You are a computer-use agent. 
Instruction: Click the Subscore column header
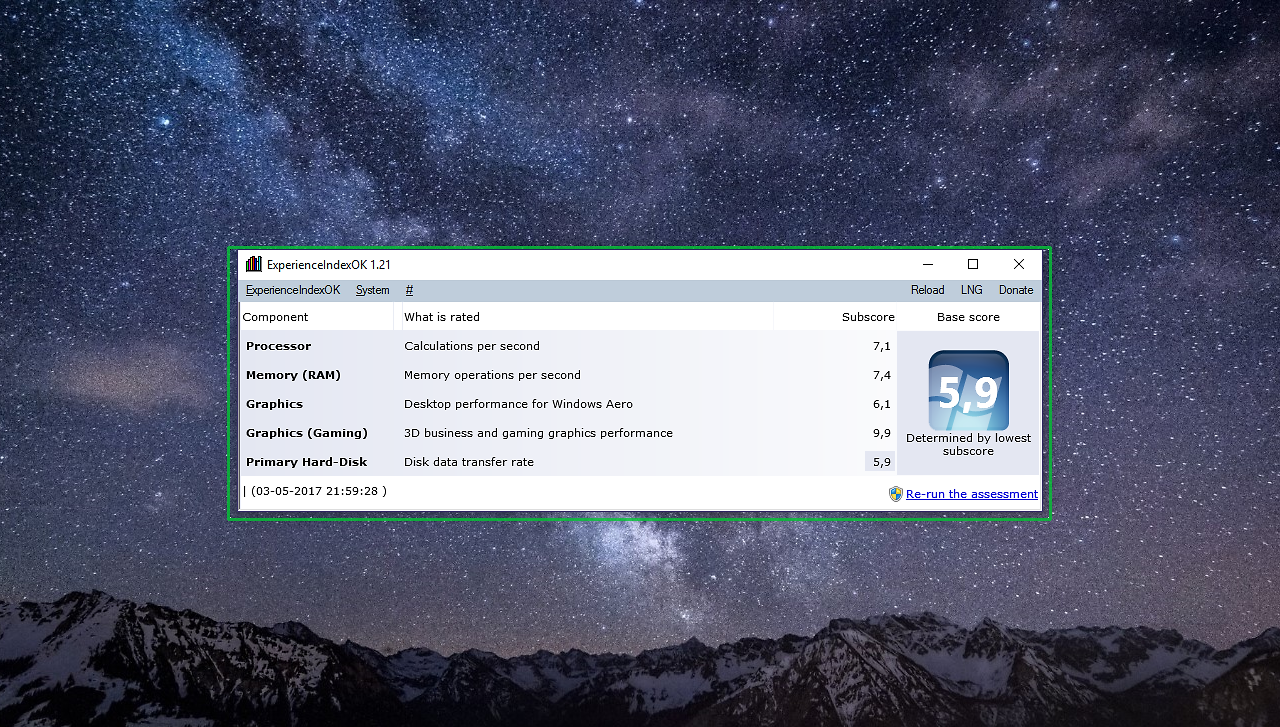[x=836, y=317]
